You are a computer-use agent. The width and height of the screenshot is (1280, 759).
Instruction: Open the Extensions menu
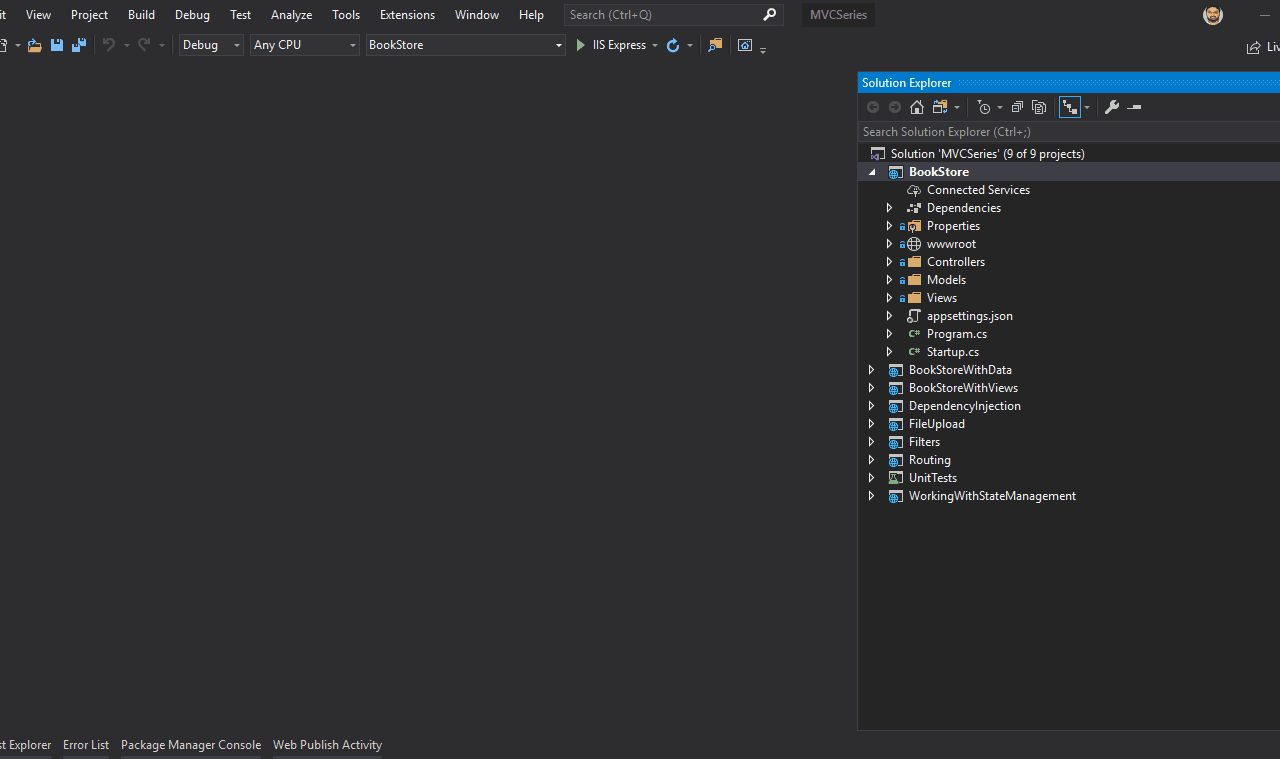pos(407,15)
